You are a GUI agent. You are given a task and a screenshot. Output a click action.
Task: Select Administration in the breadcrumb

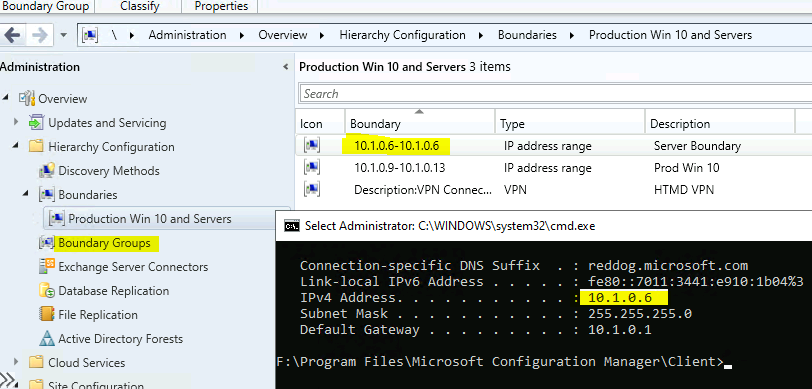coord(187,35)
